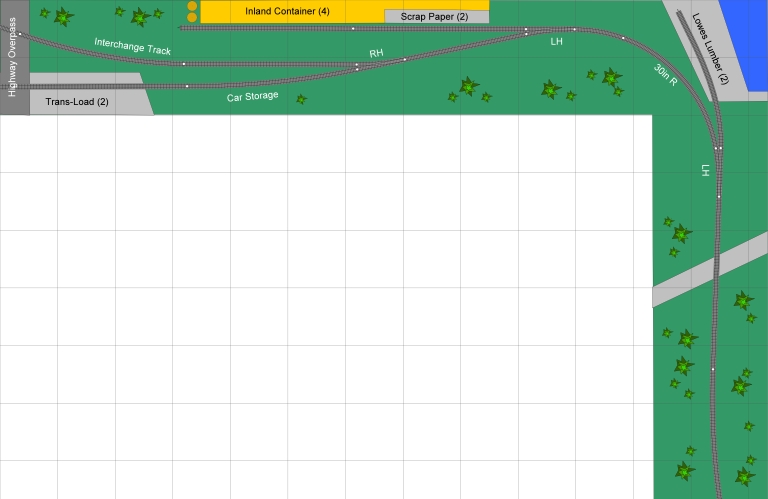Image resolution: width=768 pixels, height=499 pixels.
Task: Select the Car Storage label
Action: 252,97
